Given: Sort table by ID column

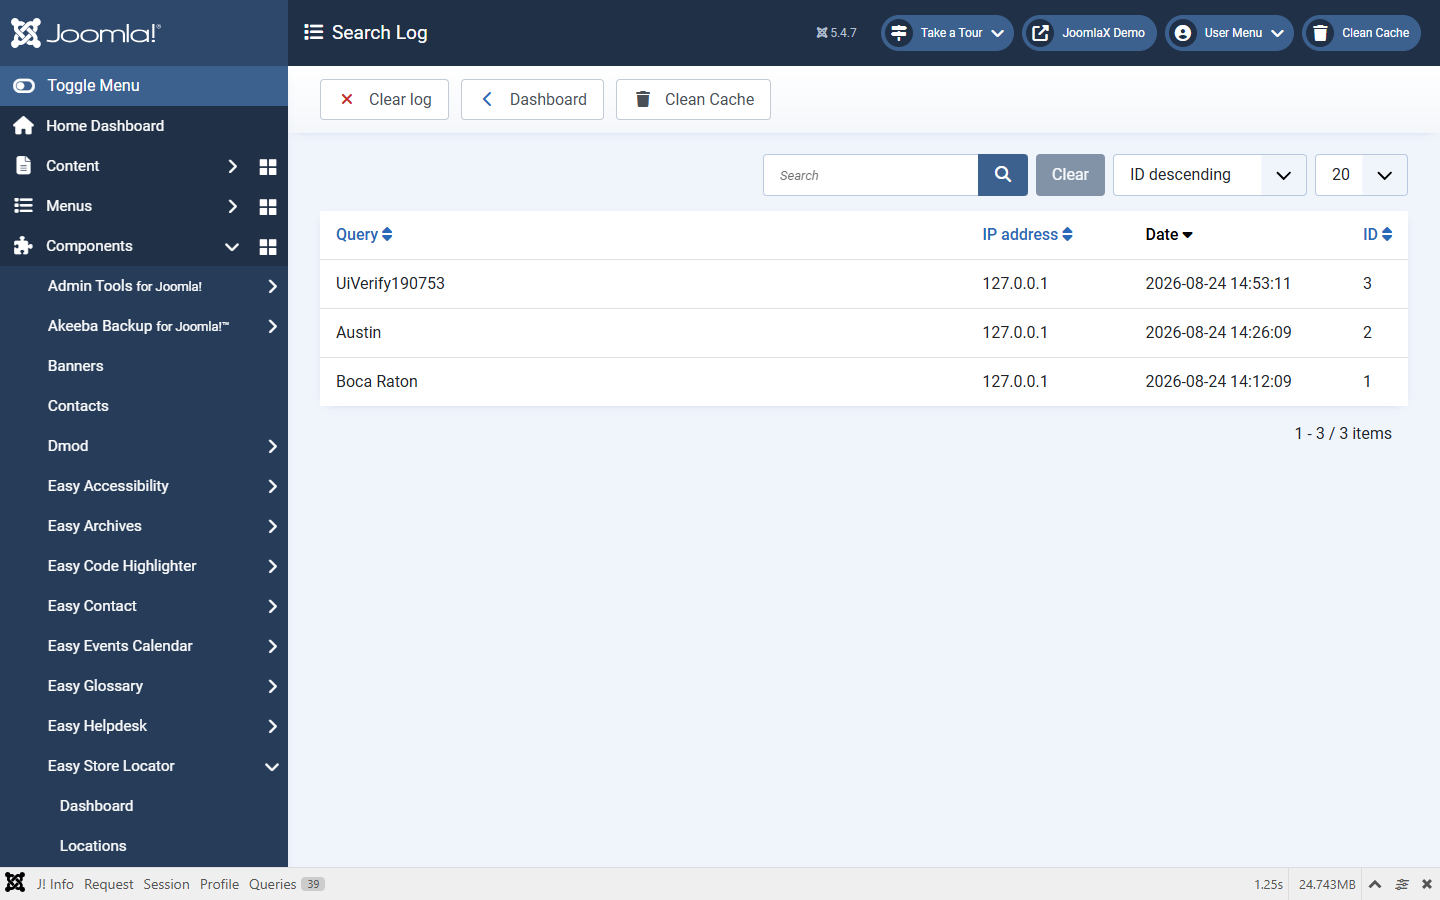Looking at the screenshot, I should pyautogui.click(x=1377, y=234).
